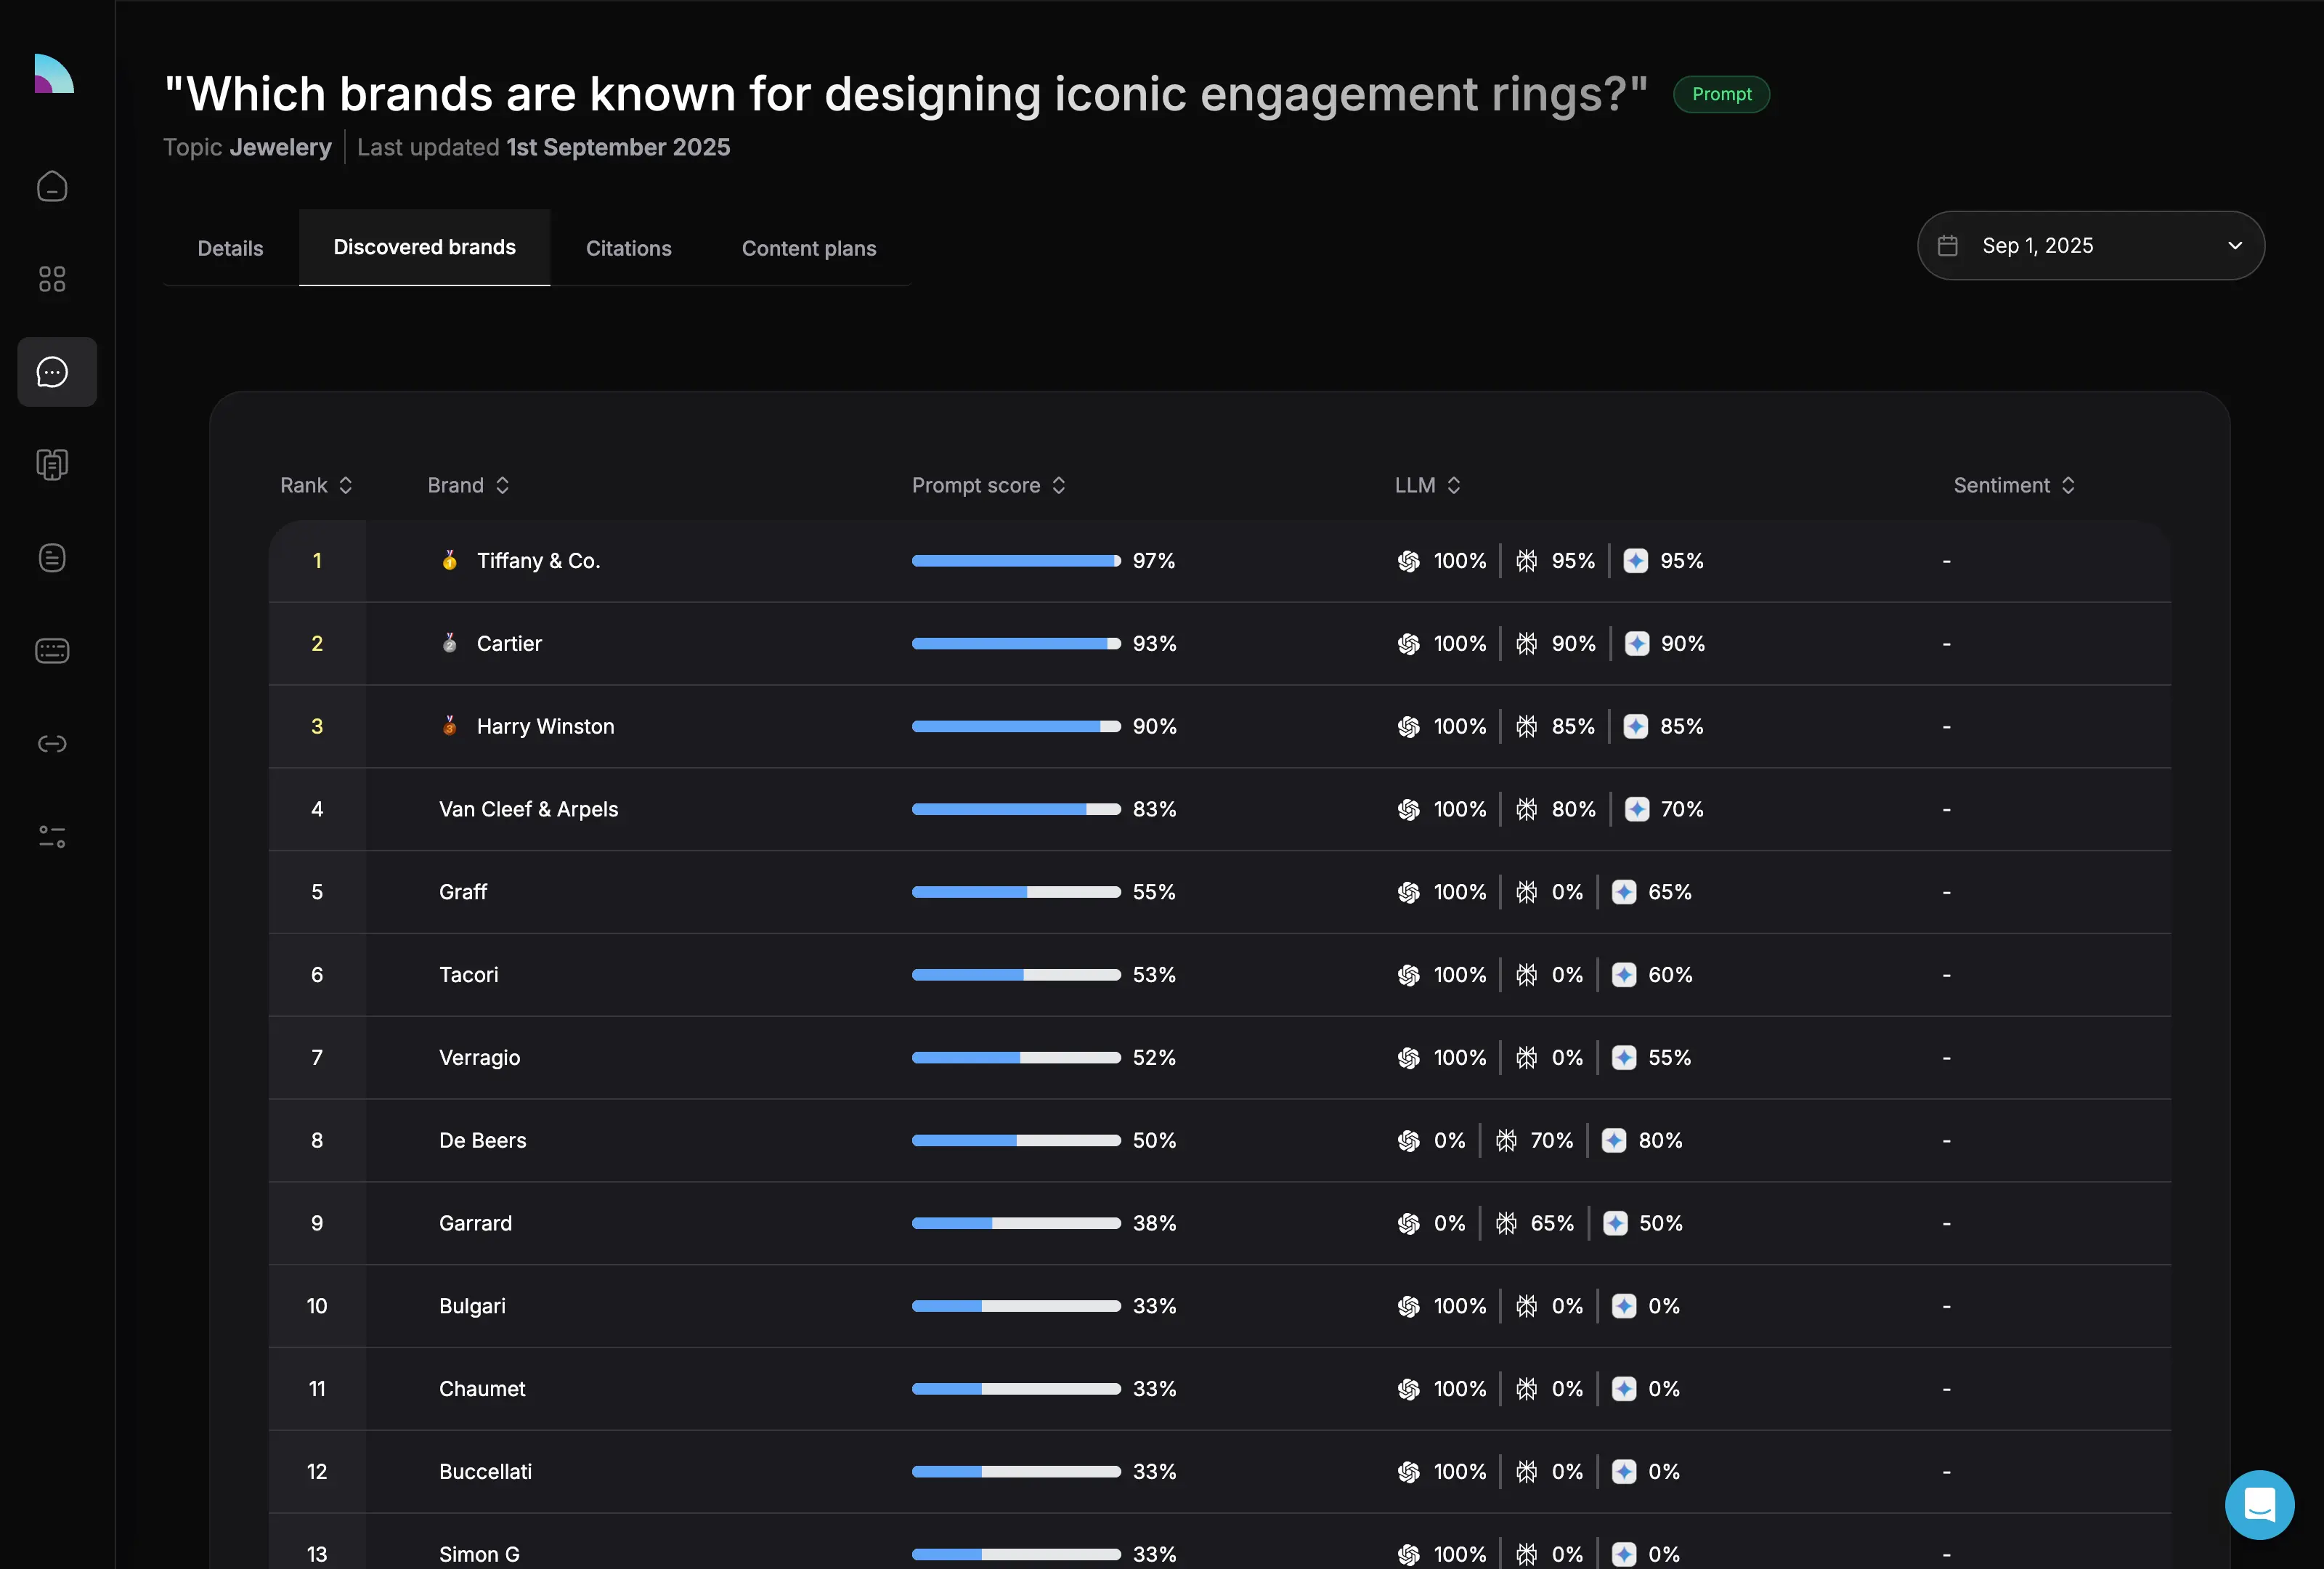Sort table by Brand column
Viewport: 2324px width, 1569px height.
click(468, 485)
